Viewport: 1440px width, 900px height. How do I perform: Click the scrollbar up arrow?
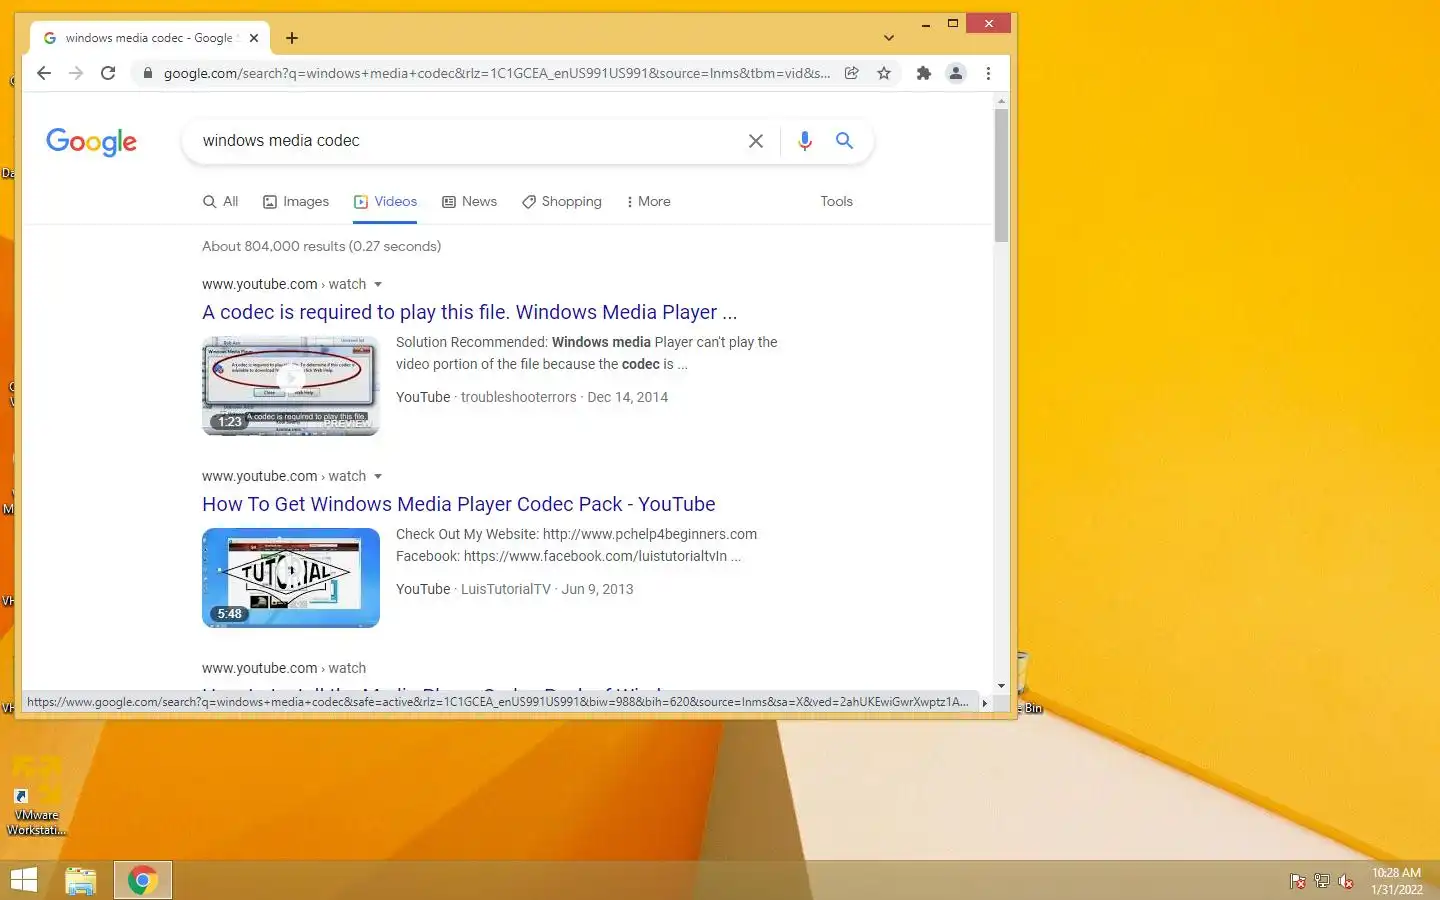tap(1001, 102)
